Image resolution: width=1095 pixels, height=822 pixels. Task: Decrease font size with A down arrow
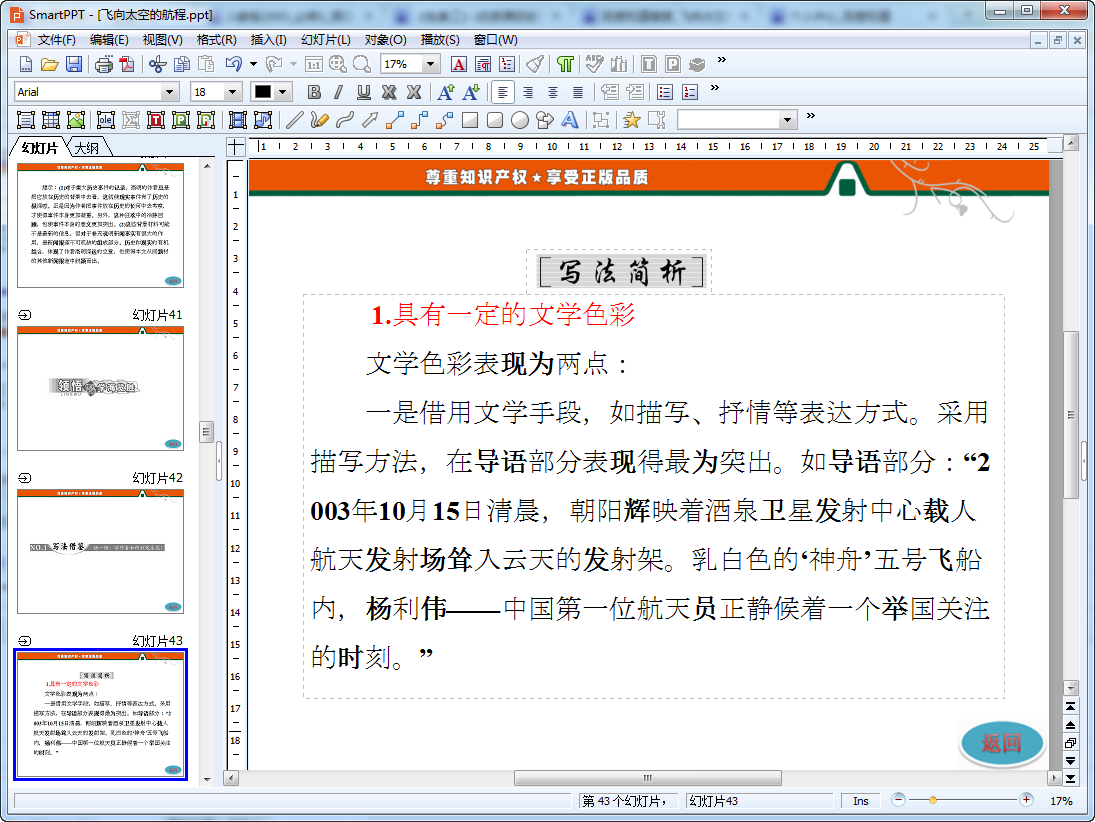(x=471, y=92)
